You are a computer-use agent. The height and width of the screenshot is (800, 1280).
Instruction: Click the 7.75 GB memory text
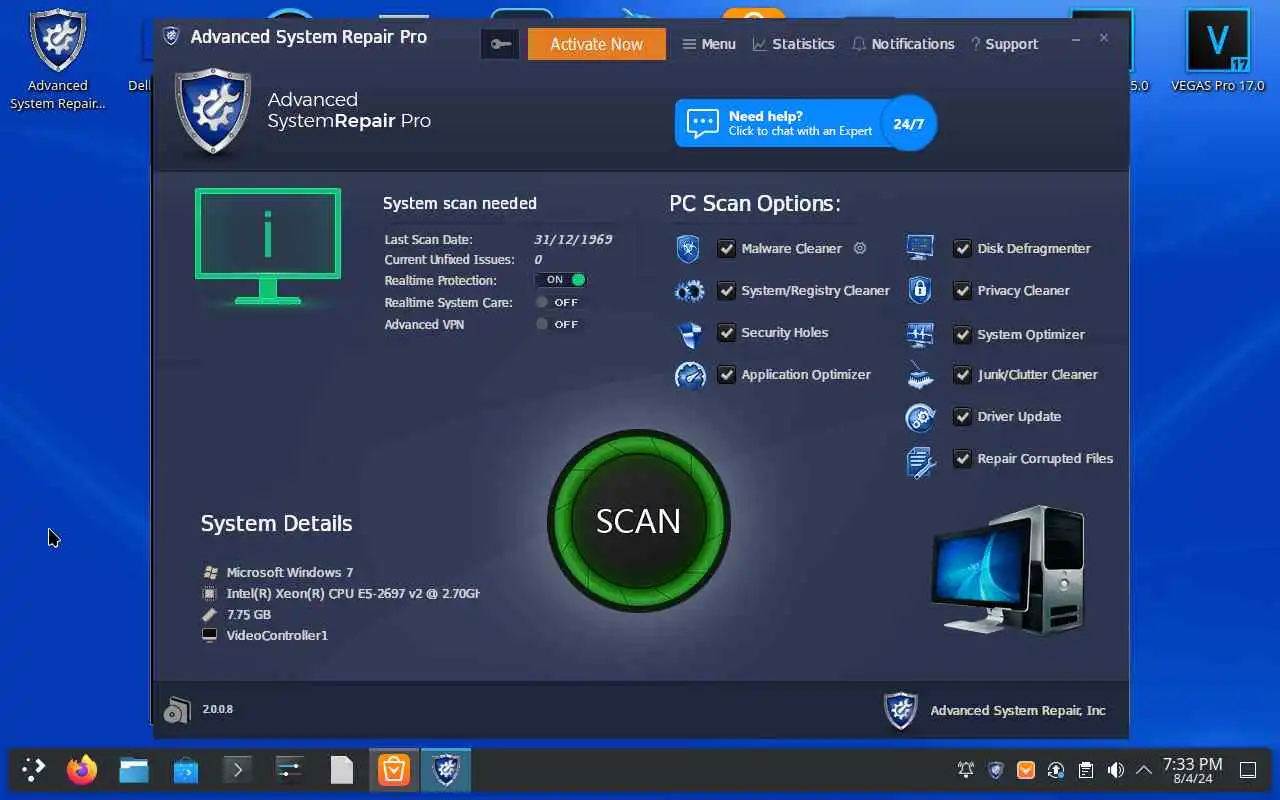tap(249, 615)
